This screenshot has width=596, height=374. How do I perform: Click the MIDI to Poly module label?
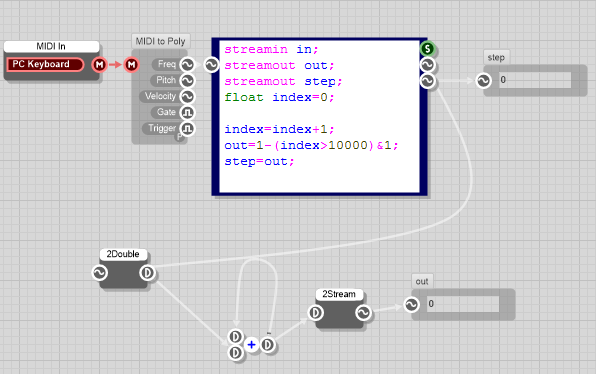click(x=160, y=41)
